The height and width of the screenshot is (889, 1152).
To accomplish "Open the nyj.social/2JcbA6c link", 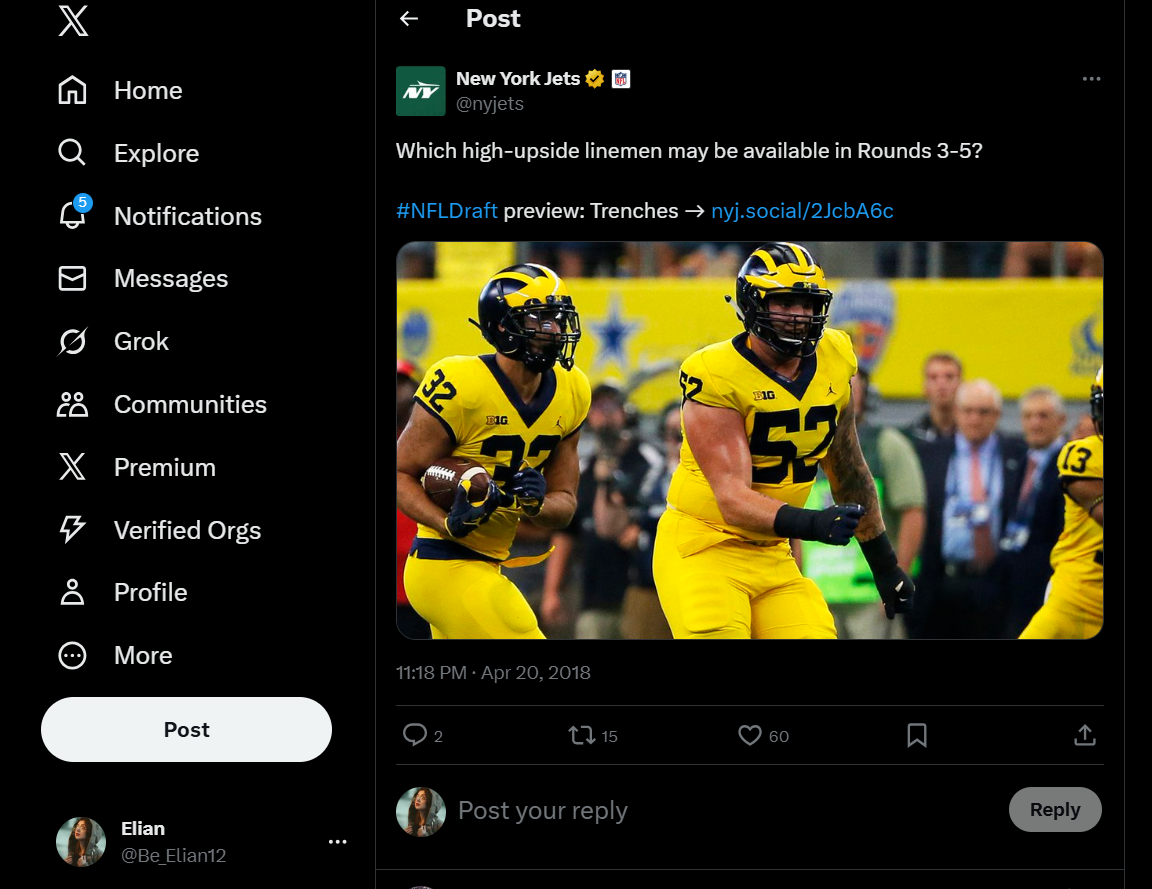I will click(802, 211).
